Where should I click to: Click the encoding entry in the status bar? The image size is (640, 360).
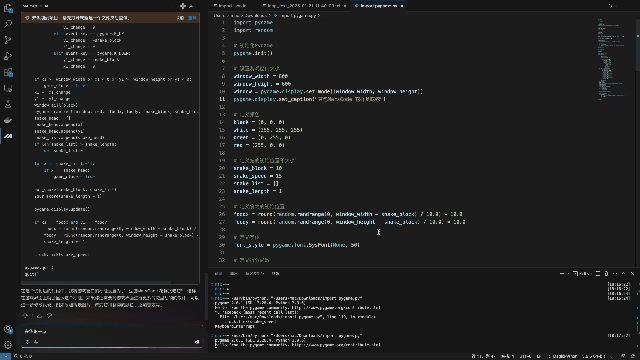pos(525,356)
